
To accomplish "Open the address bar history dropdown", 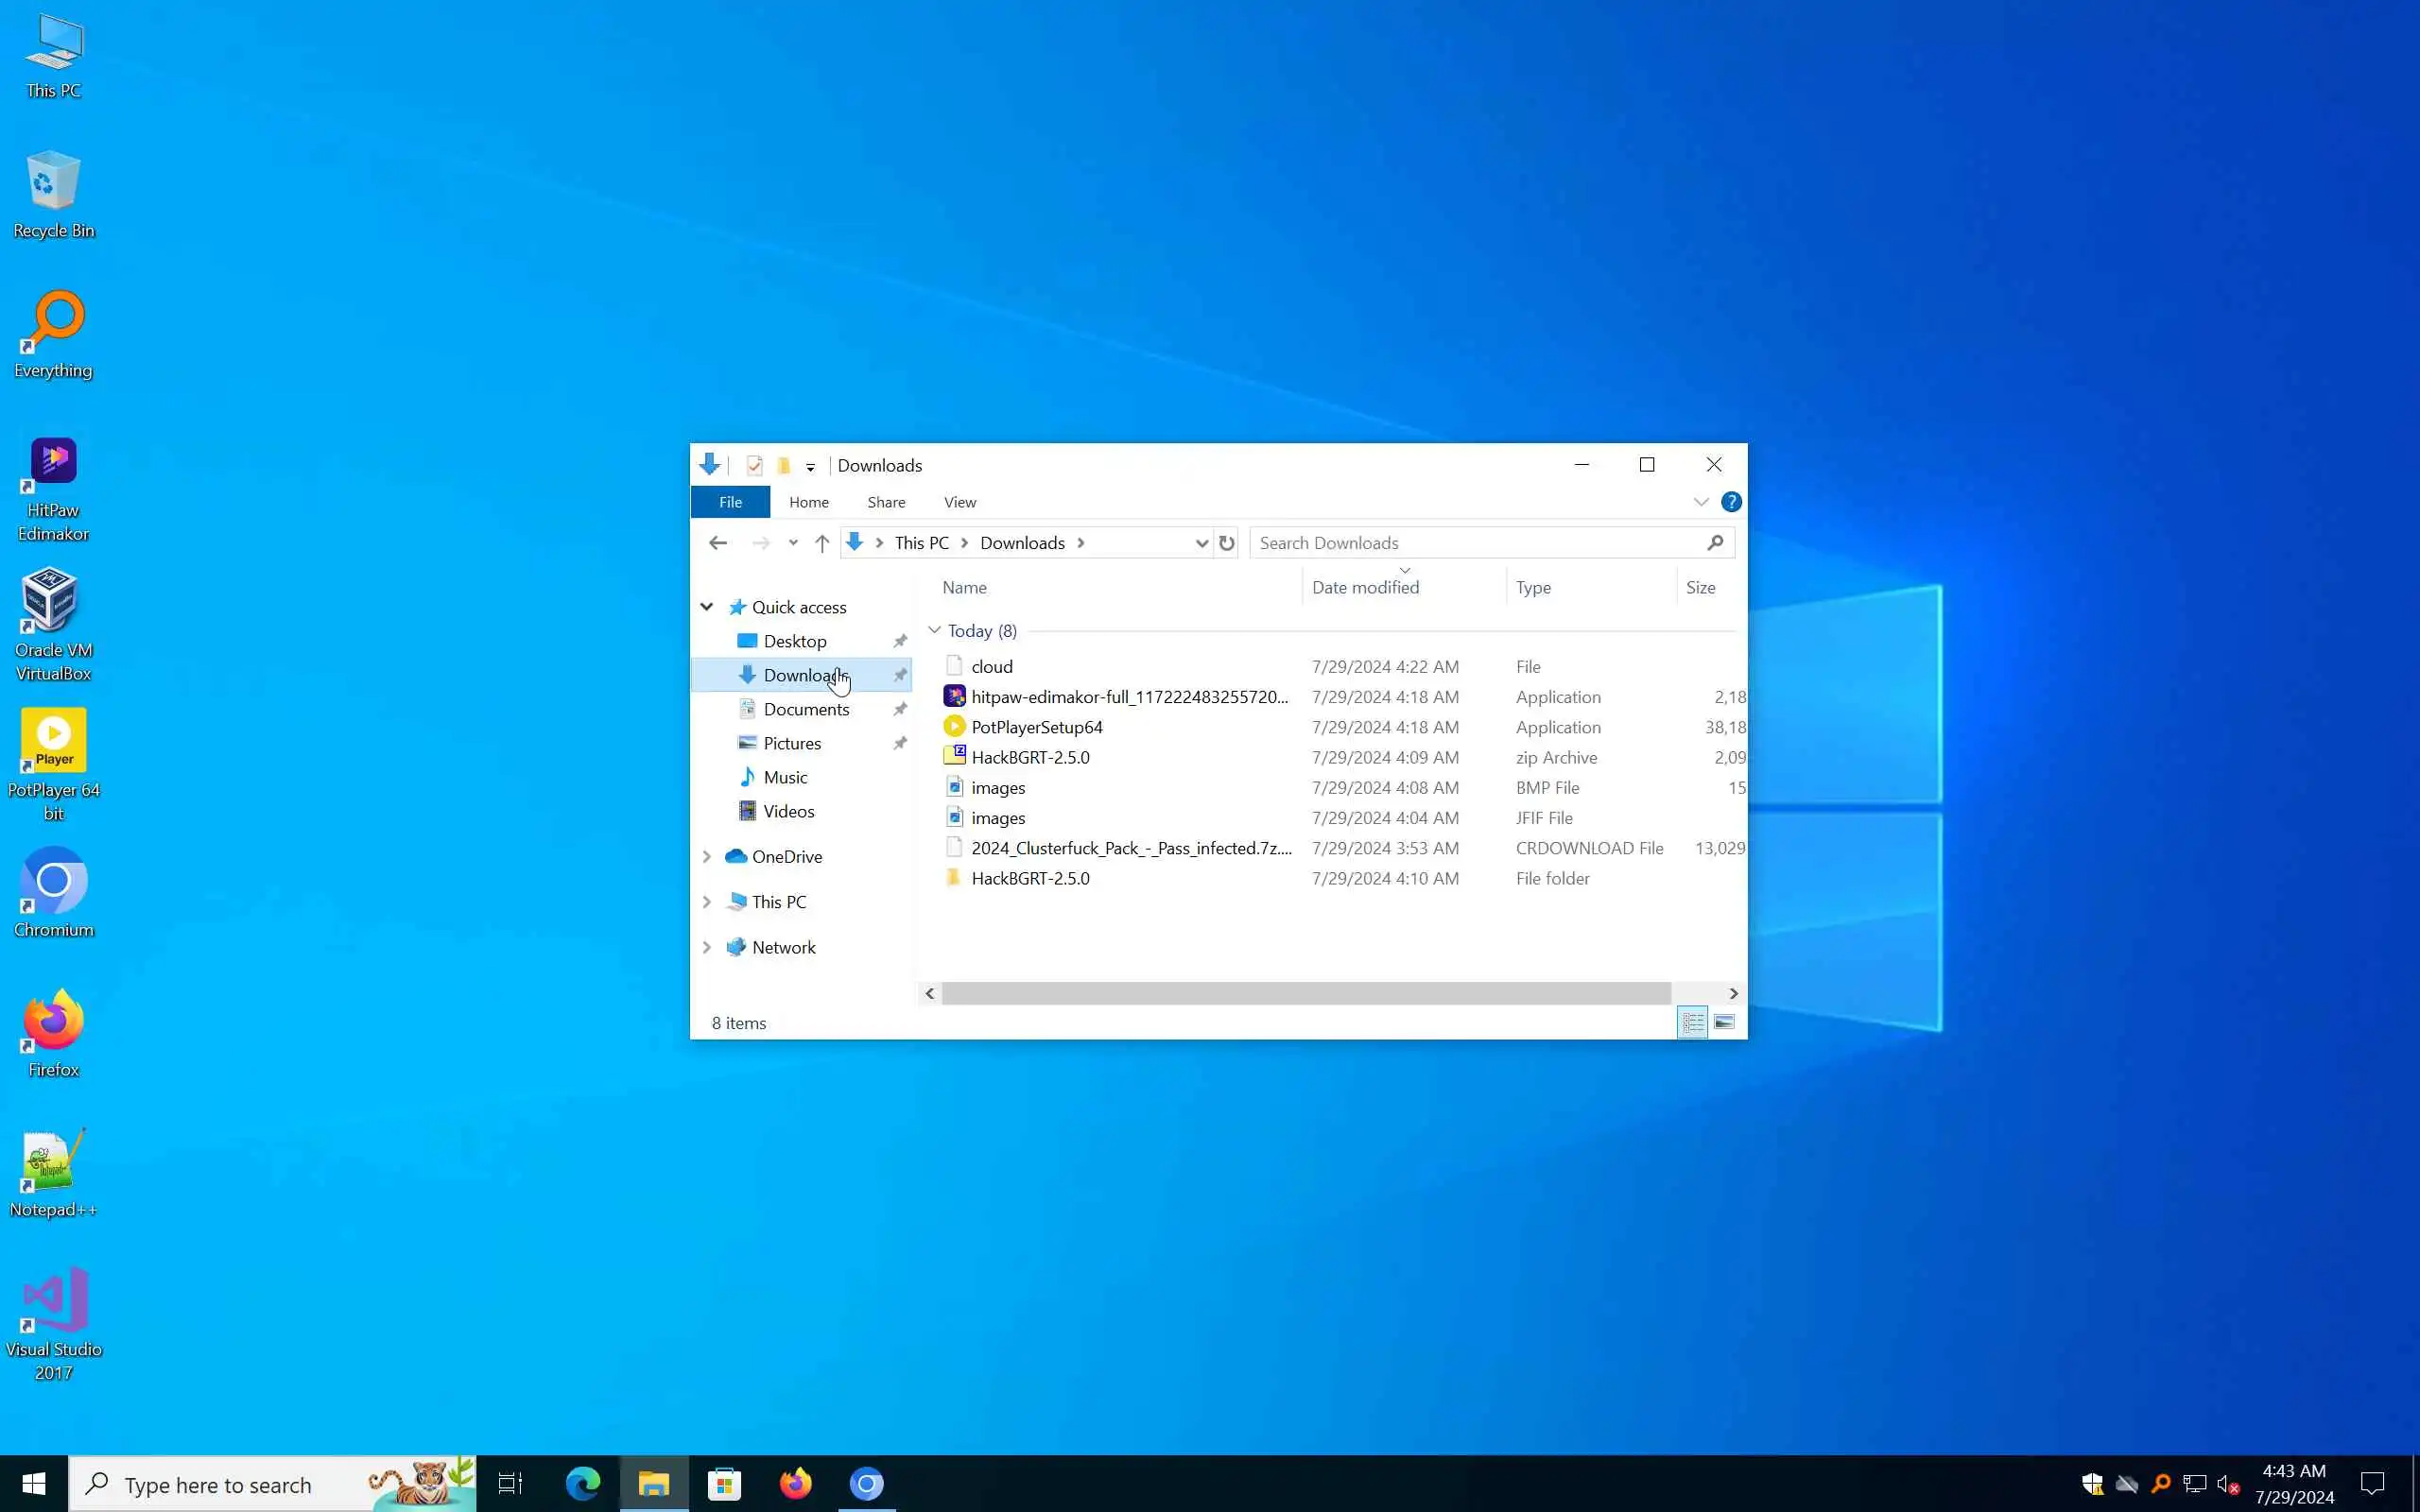I will [1201, 543].
